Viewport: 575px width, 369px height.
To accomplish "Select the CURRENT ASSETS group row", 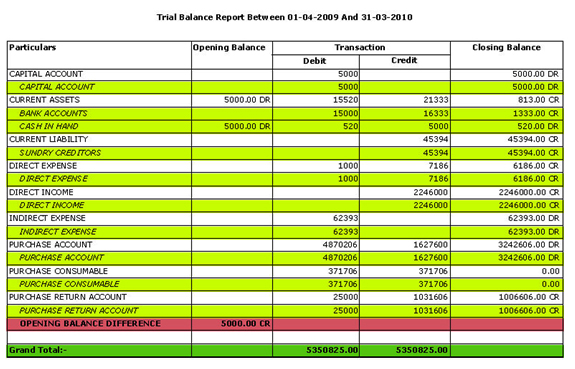I will 285,100.
